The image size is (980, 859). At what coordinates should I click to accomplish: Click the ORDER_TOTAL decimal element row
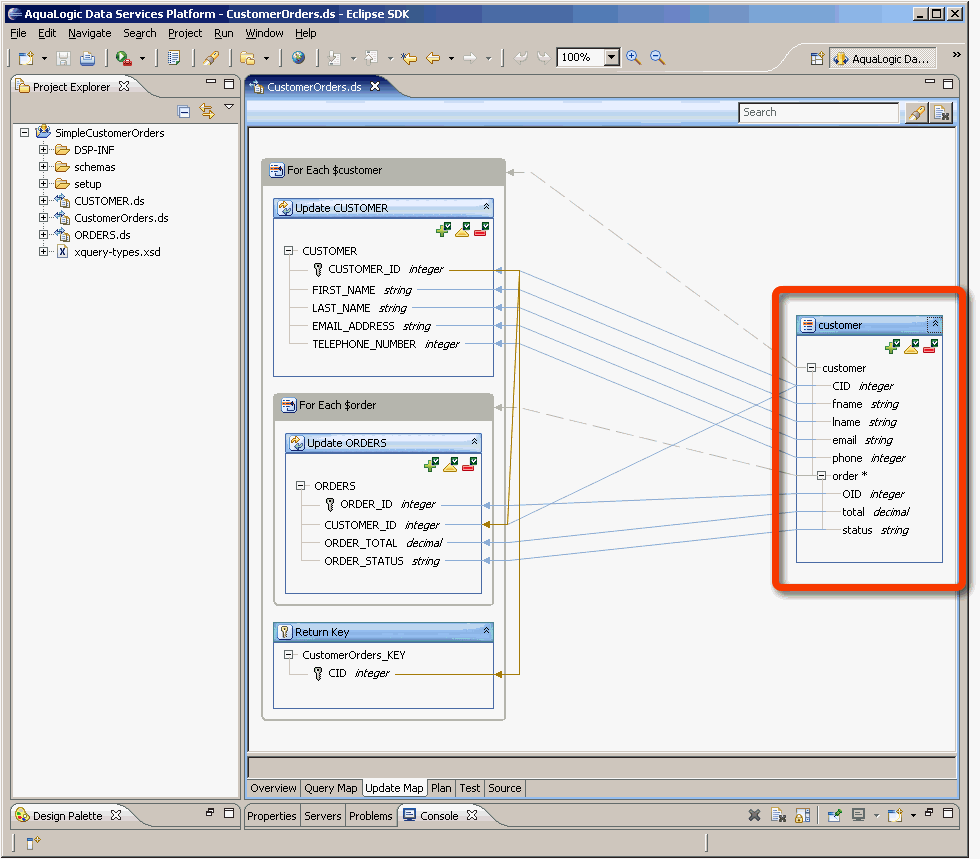[x=382, y=543]
